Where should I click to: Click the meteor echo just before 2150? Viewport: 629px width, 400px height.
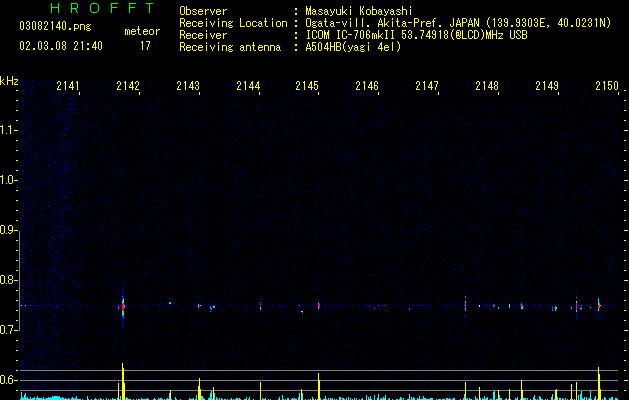[599, 307]
